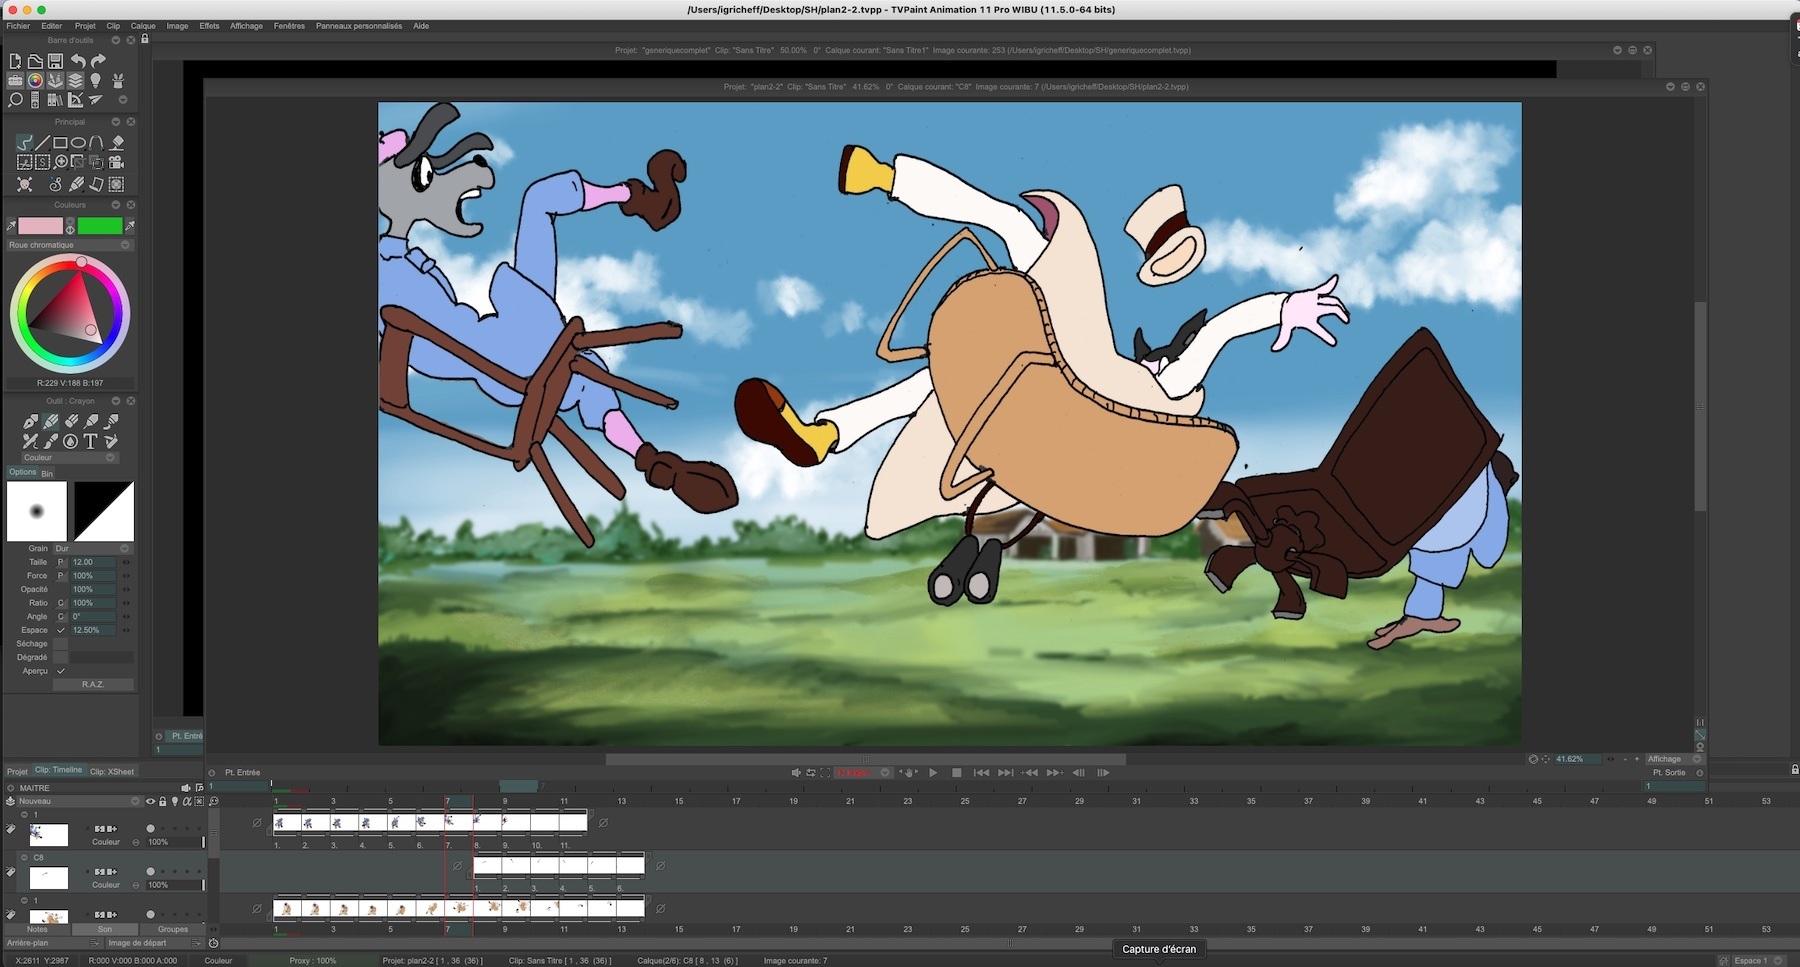Click the camera tool icon in Principal panel
The height and width of the screenshot is (967, 1800).
116,162
